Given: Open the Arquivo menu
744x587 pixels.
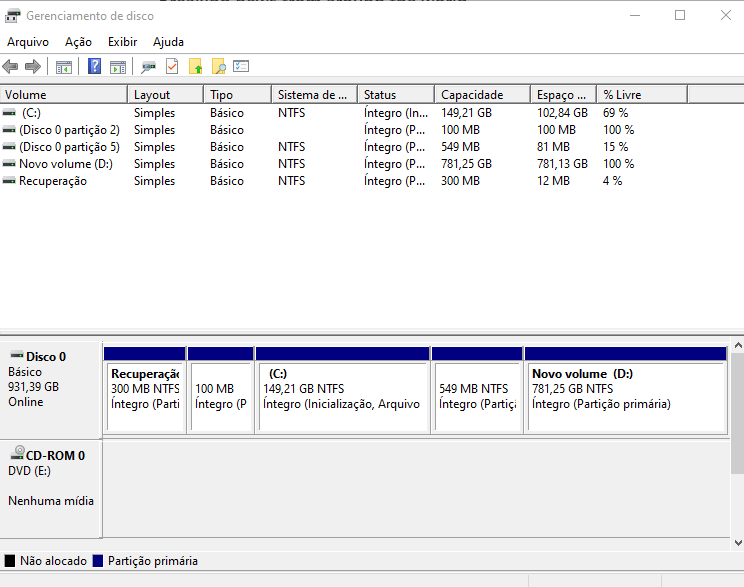Looking at the screenshot, I should (28, 42).
